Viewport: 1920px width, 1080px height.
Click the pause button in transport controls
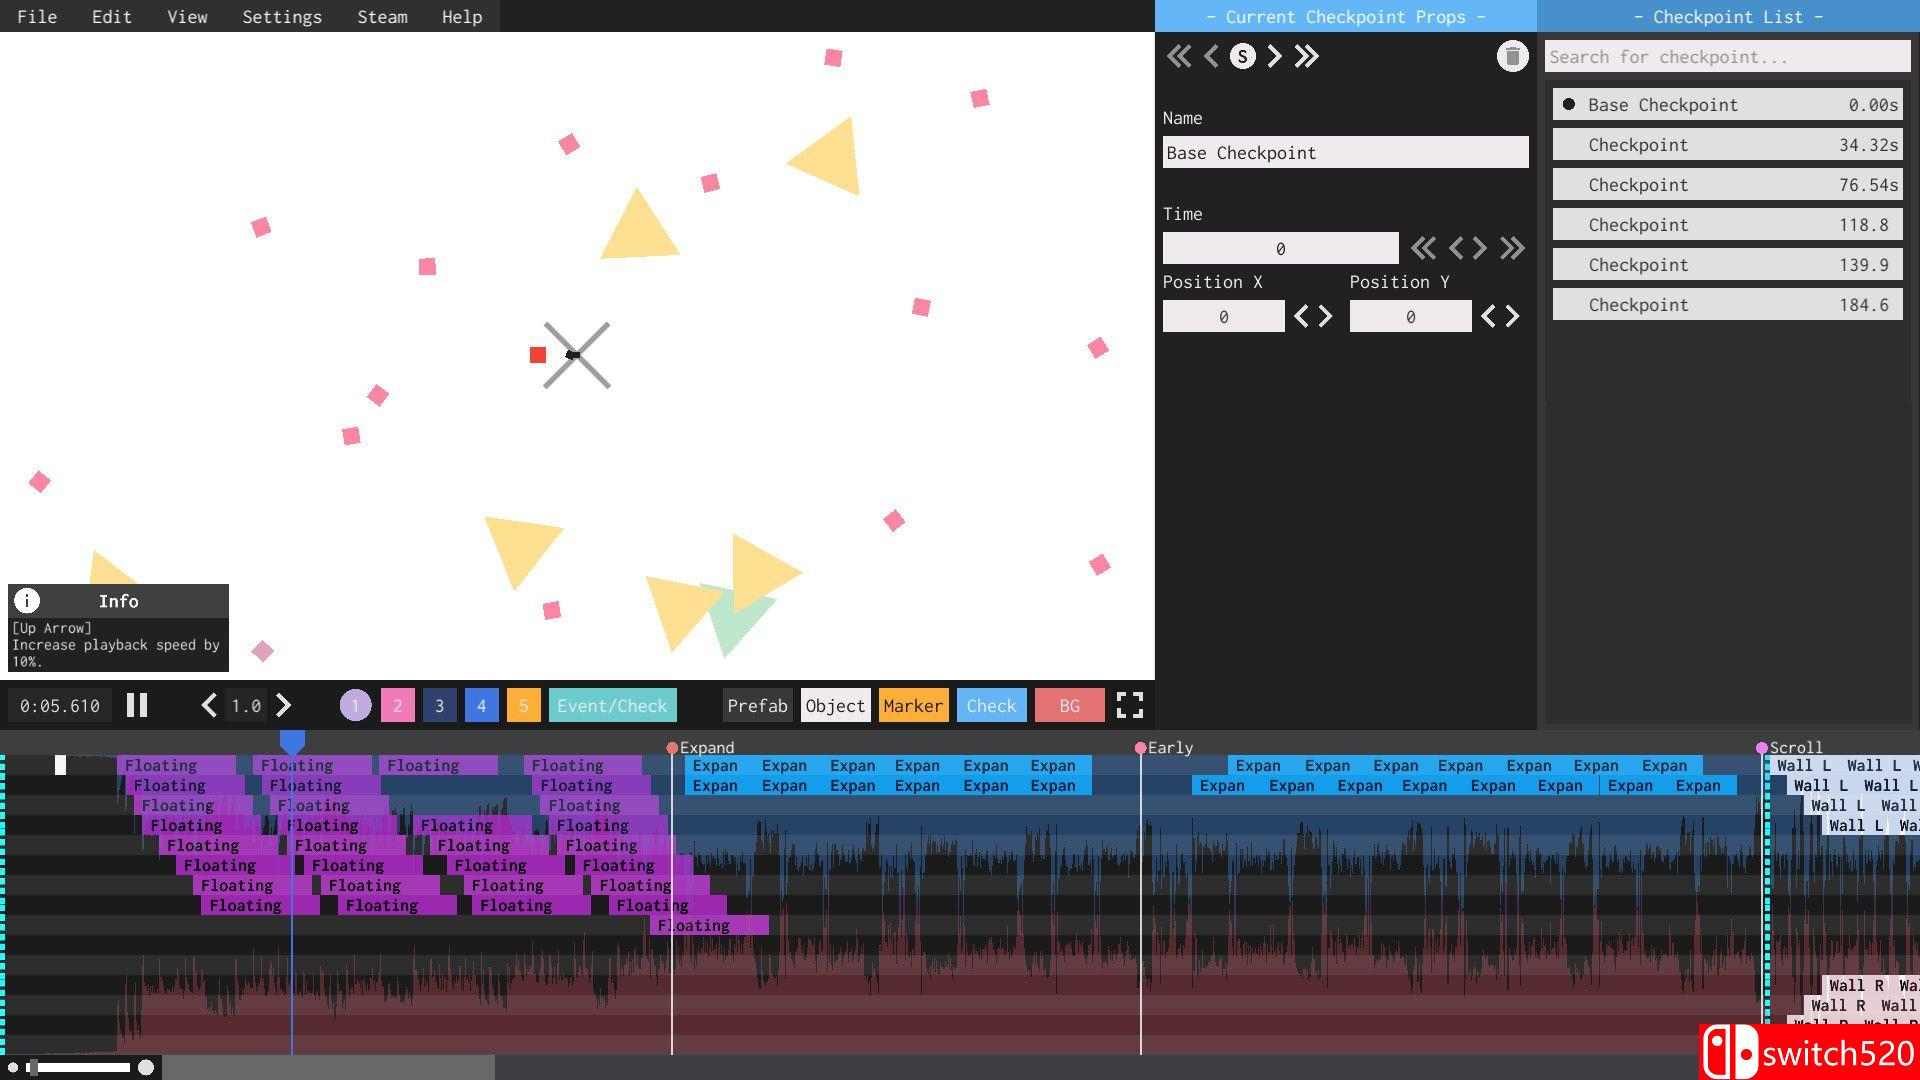tap(137, 704)
